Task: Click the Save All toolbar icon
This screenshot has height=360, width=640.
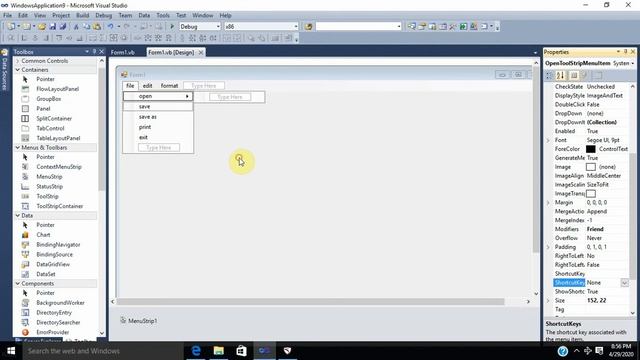Action: click(x=63, y=27)
